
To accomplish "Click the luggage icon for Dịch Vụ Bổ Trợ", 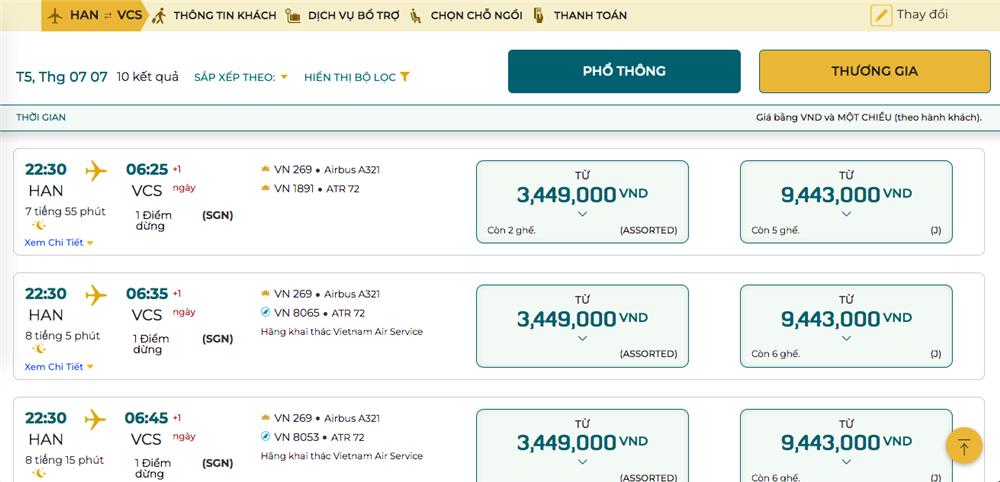I will (x=292, y=16).
